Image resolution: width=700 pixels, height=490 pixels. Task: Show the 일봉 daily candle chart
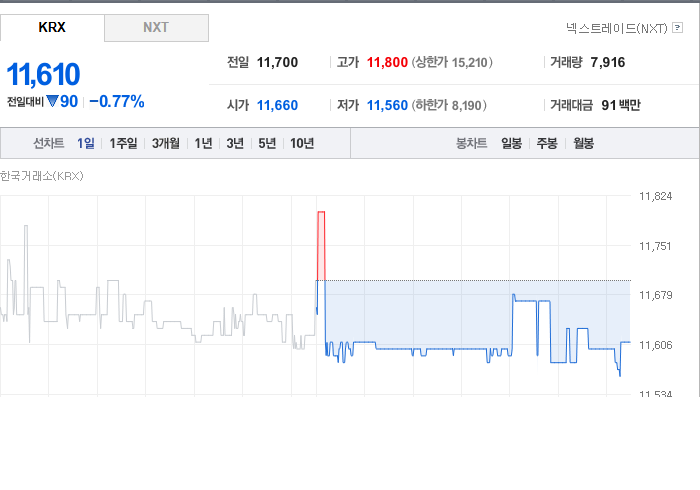(512, 143)
